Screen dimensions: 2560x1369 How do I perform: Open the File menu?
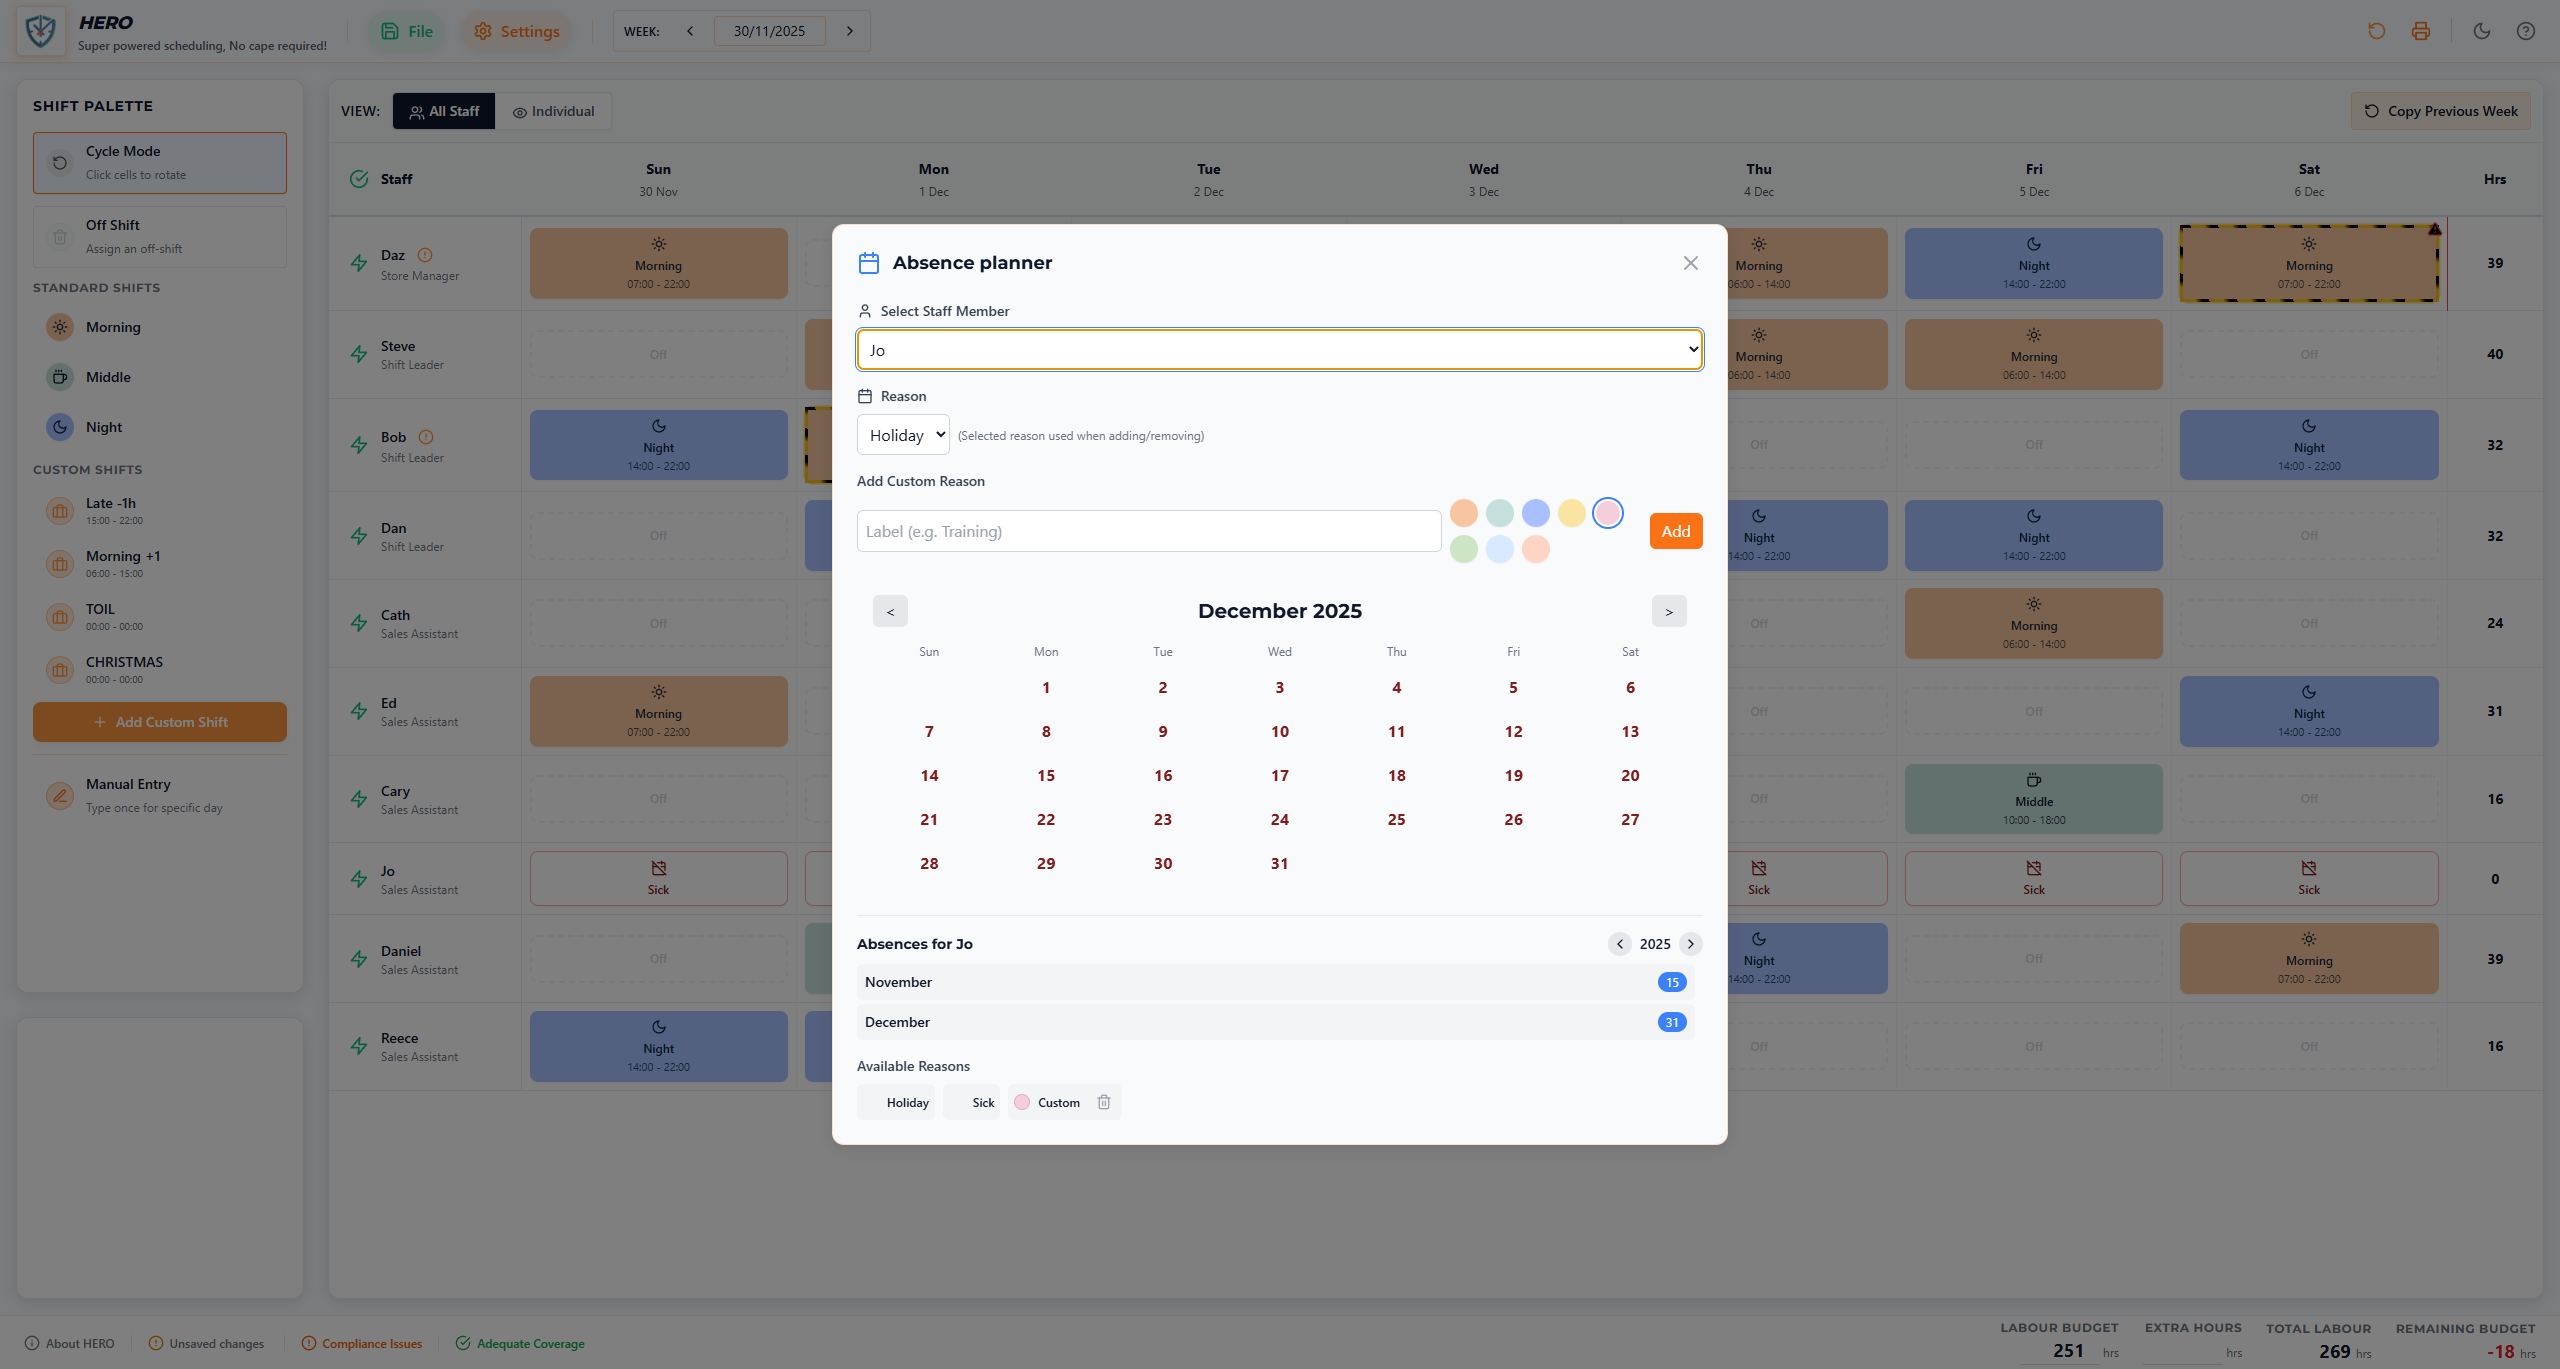pos(407,31)
